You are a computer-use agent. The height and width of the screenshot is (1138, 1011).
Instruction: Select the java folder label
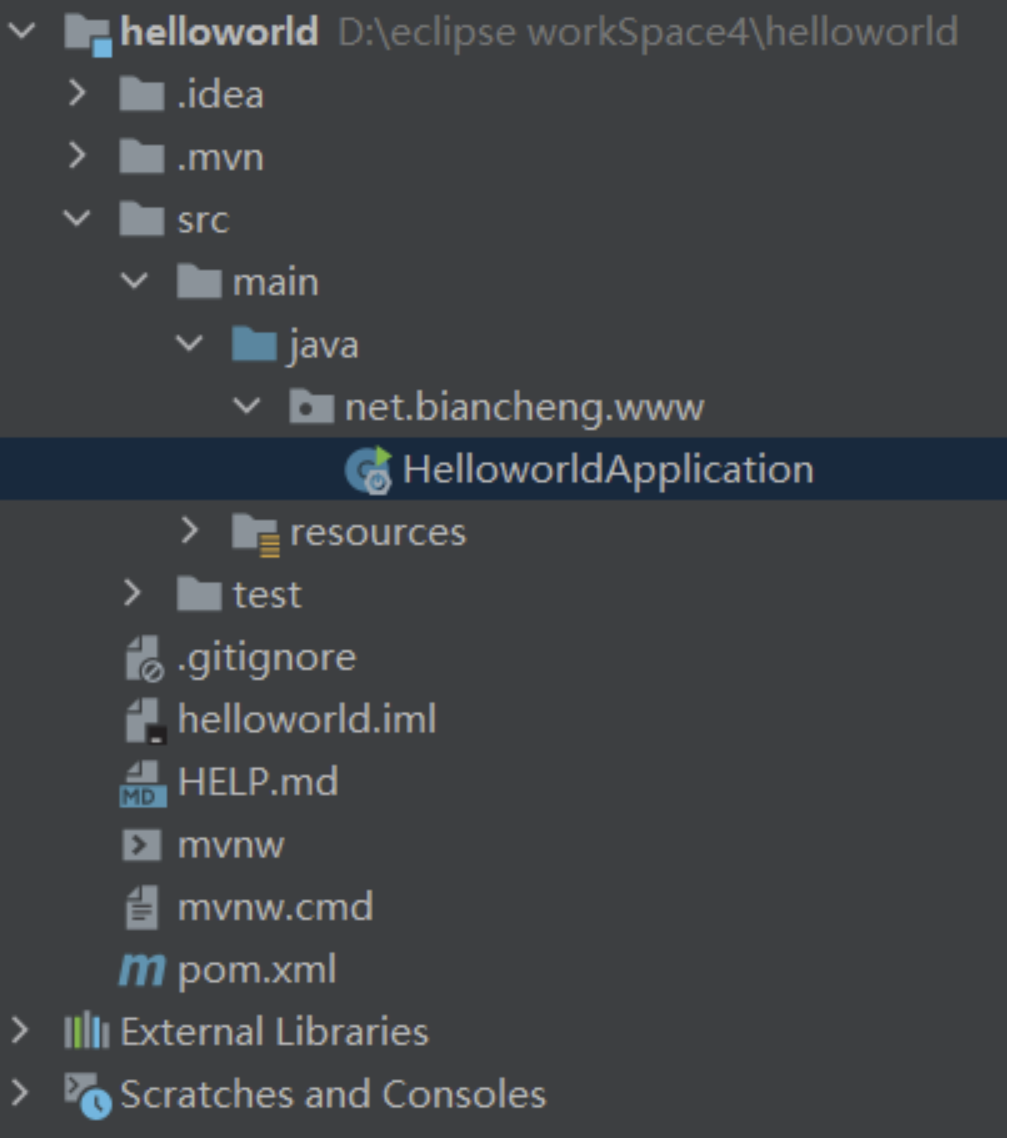pos(324,345)
